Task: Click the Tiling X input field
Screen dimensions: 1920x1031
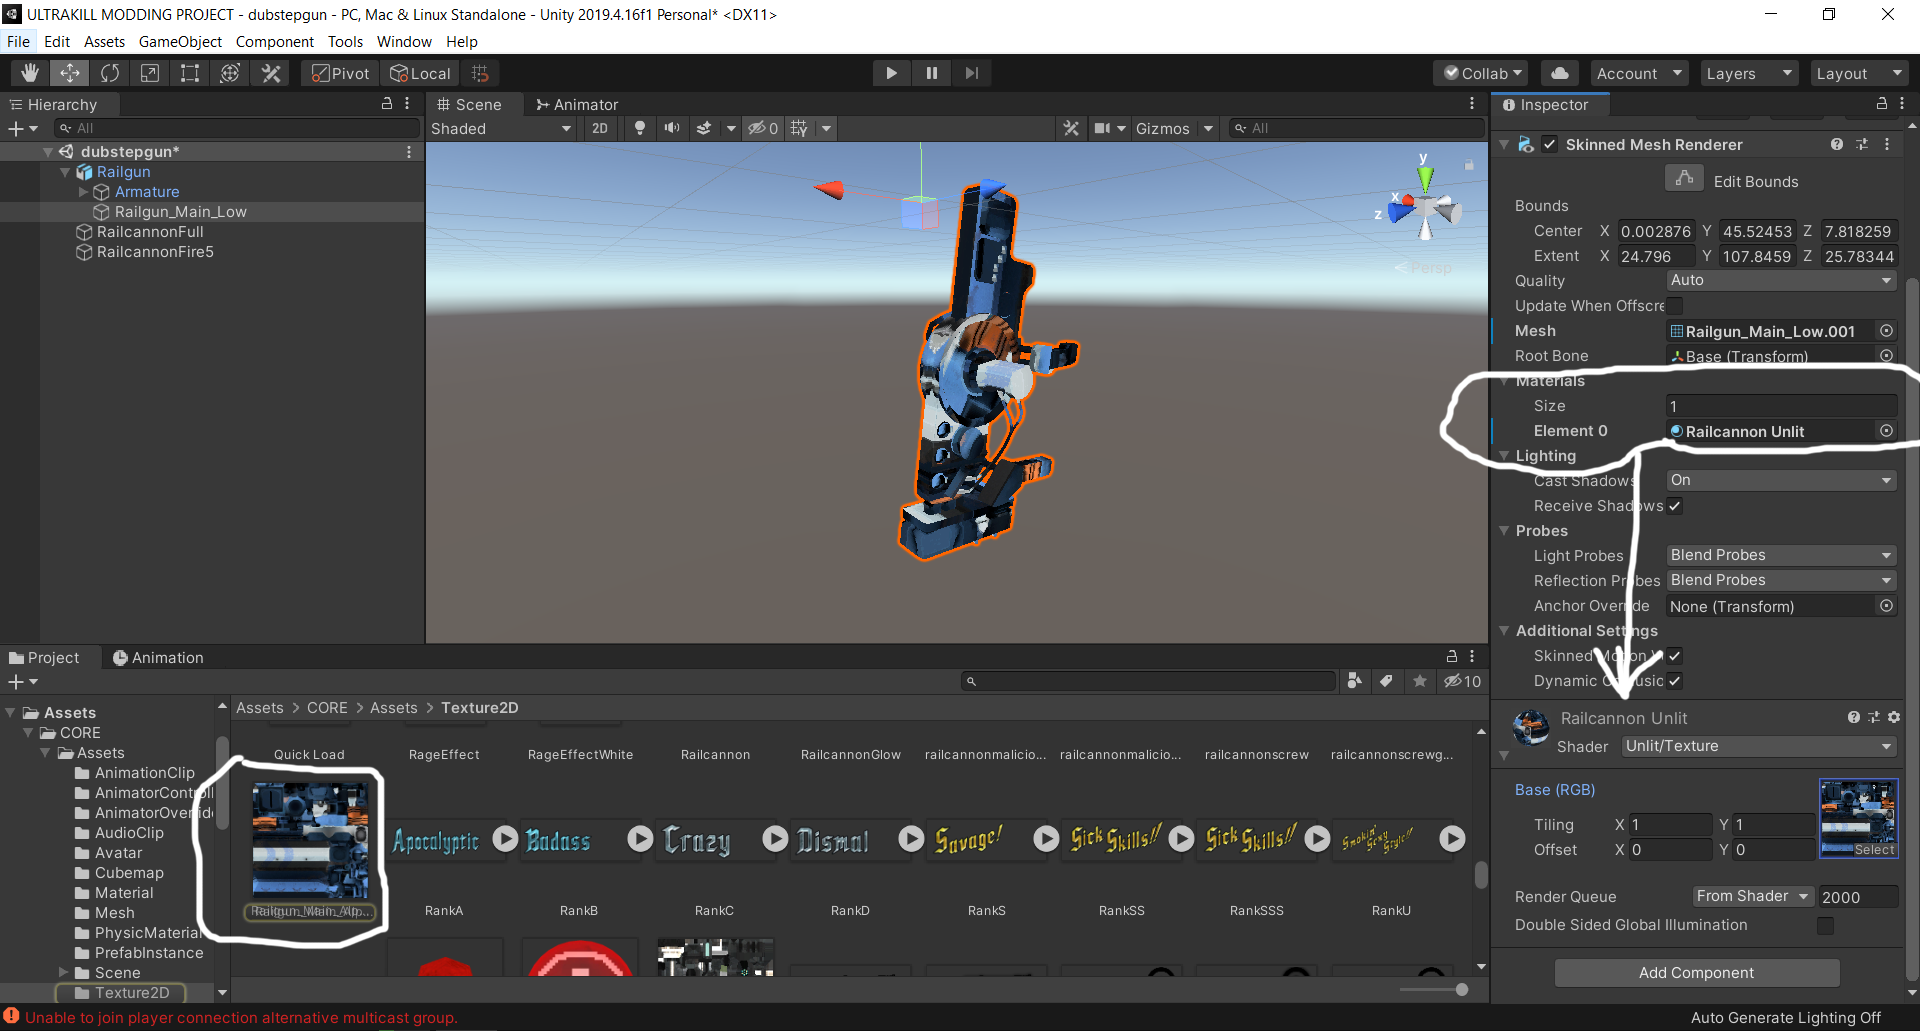Action: point(1671,825)
